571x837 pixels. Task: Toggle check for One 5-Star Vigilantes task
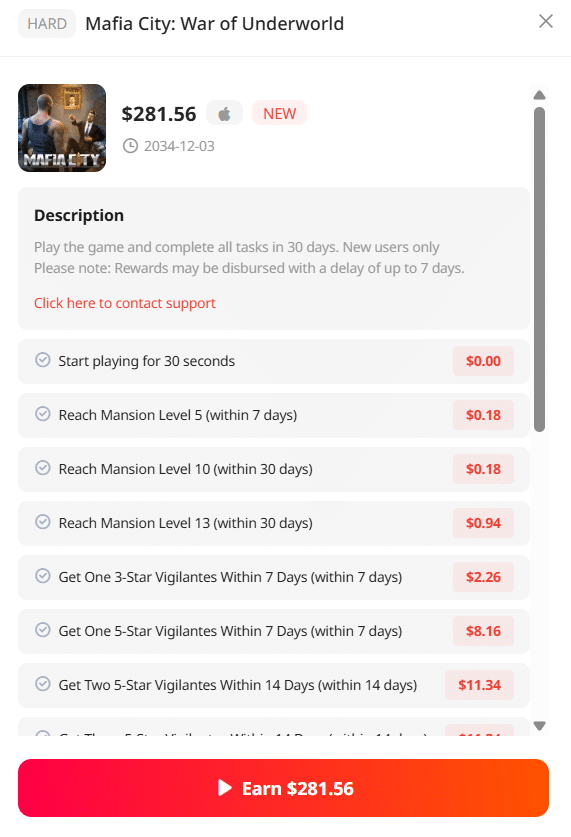pos(43,630)
